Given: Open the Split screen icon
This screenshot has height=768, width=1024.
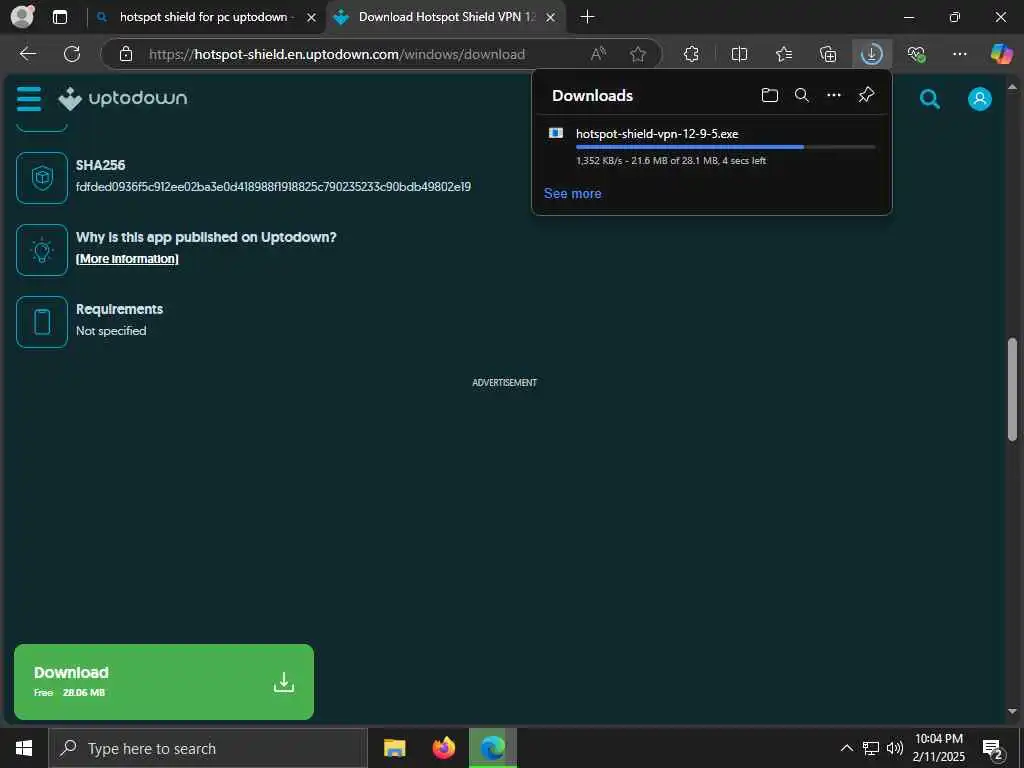Looking at the screenshot, I should click(x=739, y=54).
